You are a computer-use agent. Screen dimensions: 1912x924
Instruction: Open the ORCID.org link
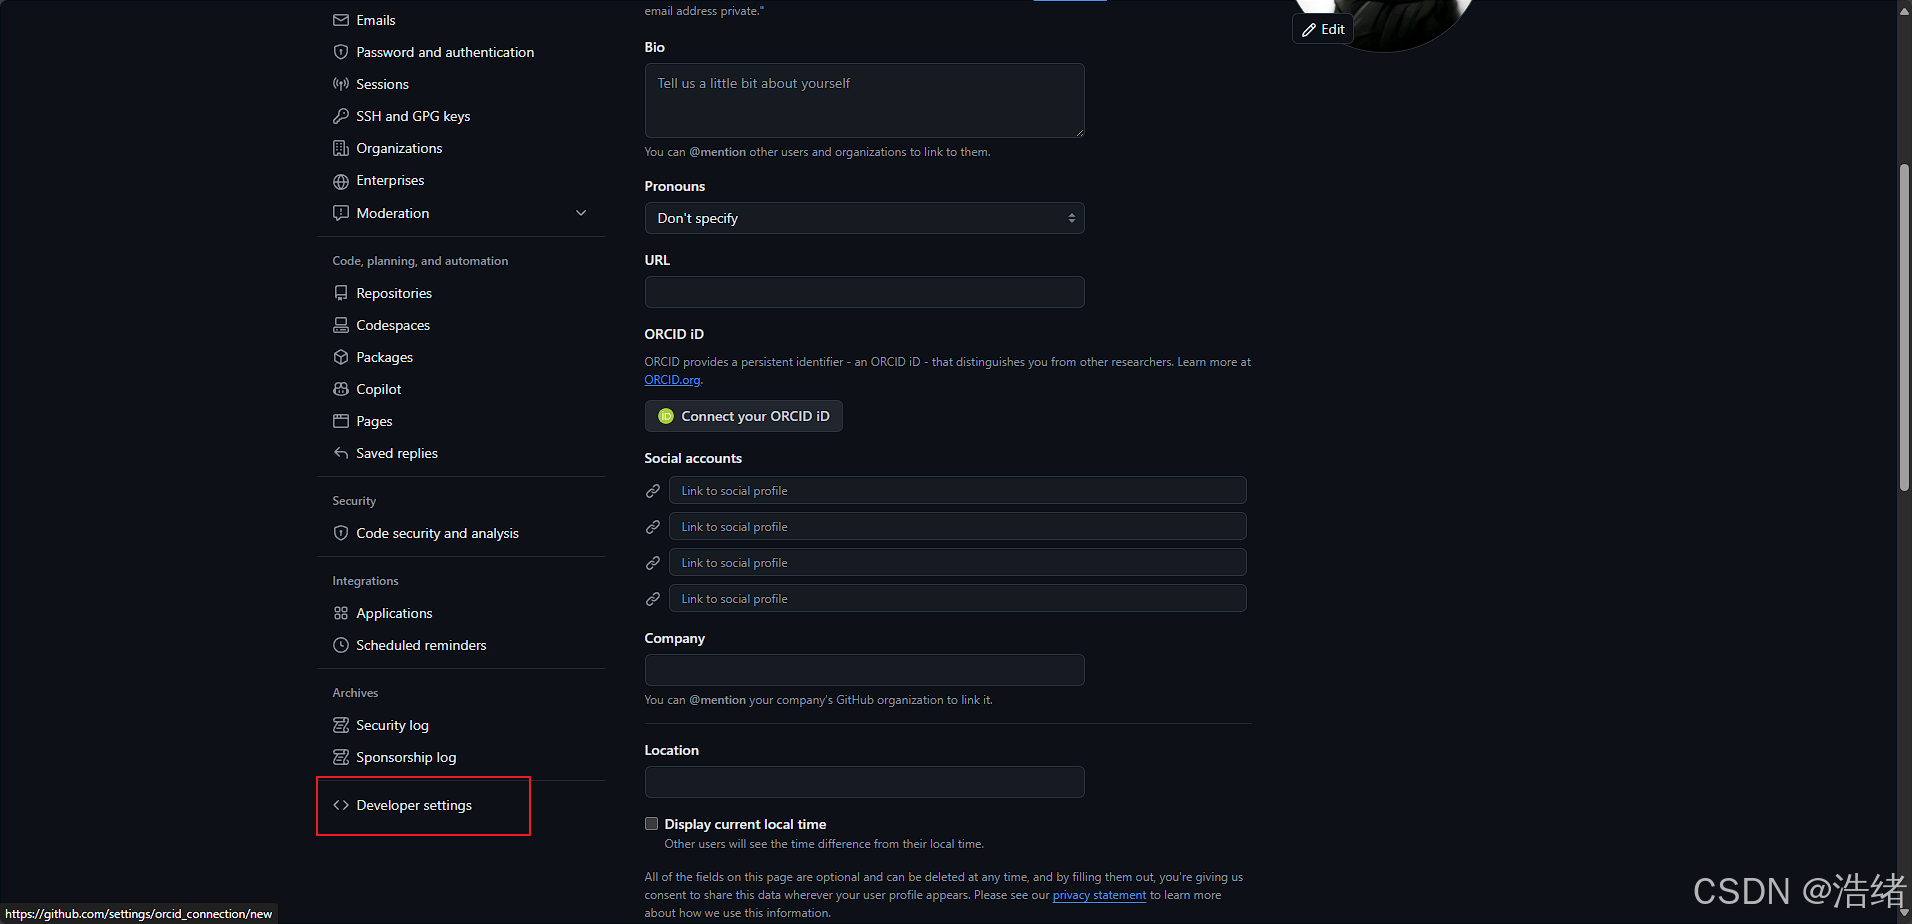[x=672, y=380]
